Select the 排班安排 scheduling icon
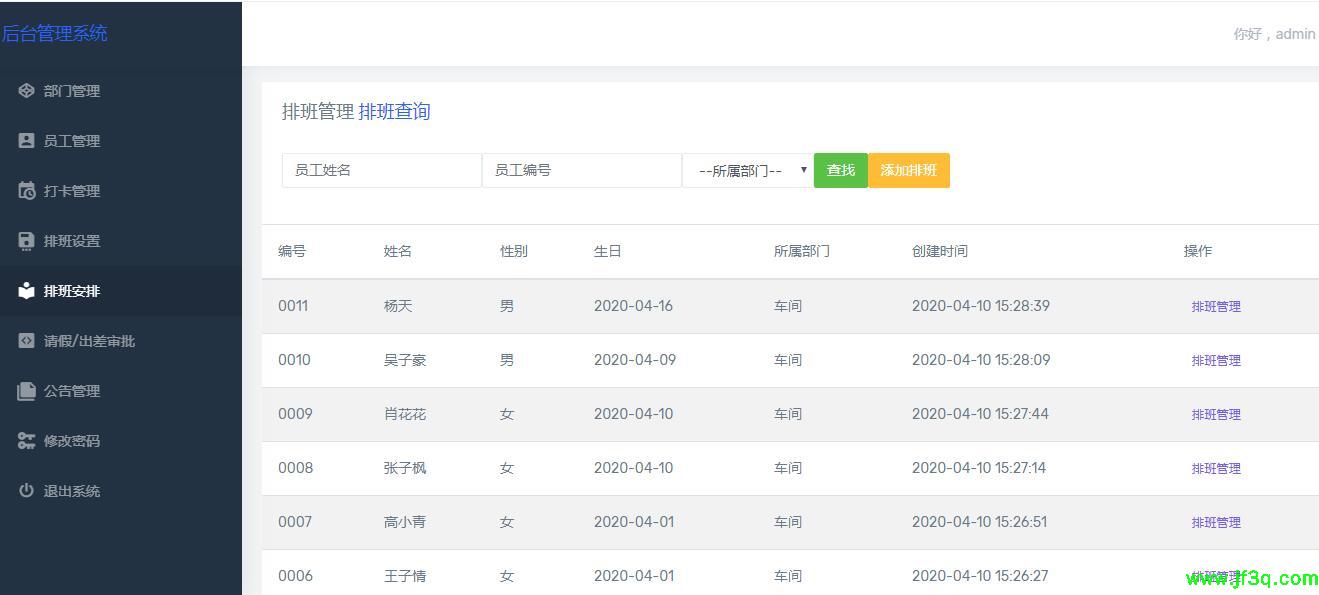Image resolution: width=1319 pixels, height=595 pixels. pyautogui.click(x=27, y=290)
